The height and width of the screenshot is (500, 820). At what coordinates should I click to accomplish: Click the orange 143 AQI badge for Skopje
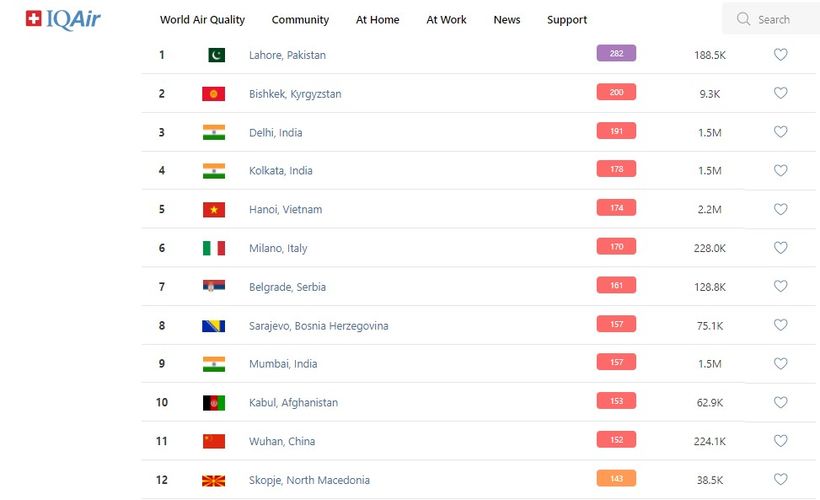tap(616, 479)
